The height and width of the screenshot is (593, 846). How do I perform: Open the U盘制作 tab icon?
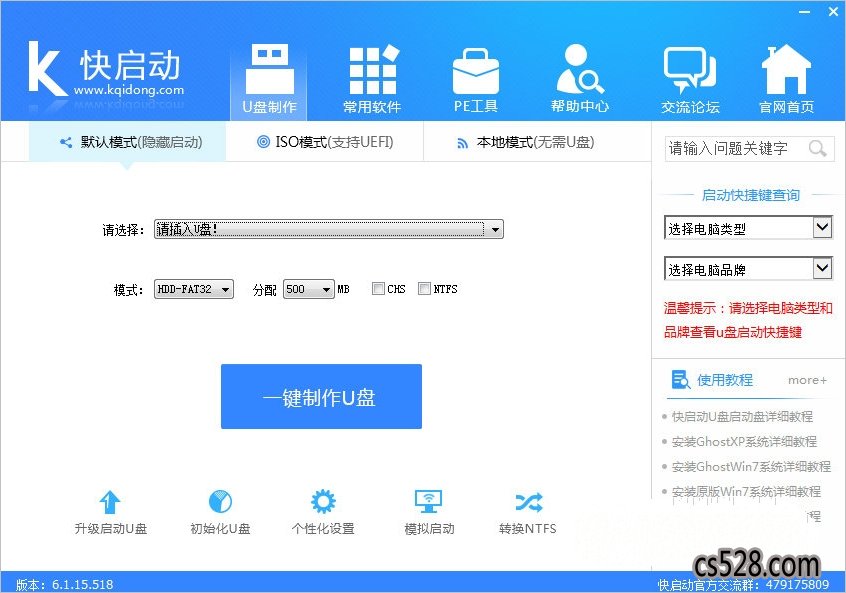(x=270, y=69)
